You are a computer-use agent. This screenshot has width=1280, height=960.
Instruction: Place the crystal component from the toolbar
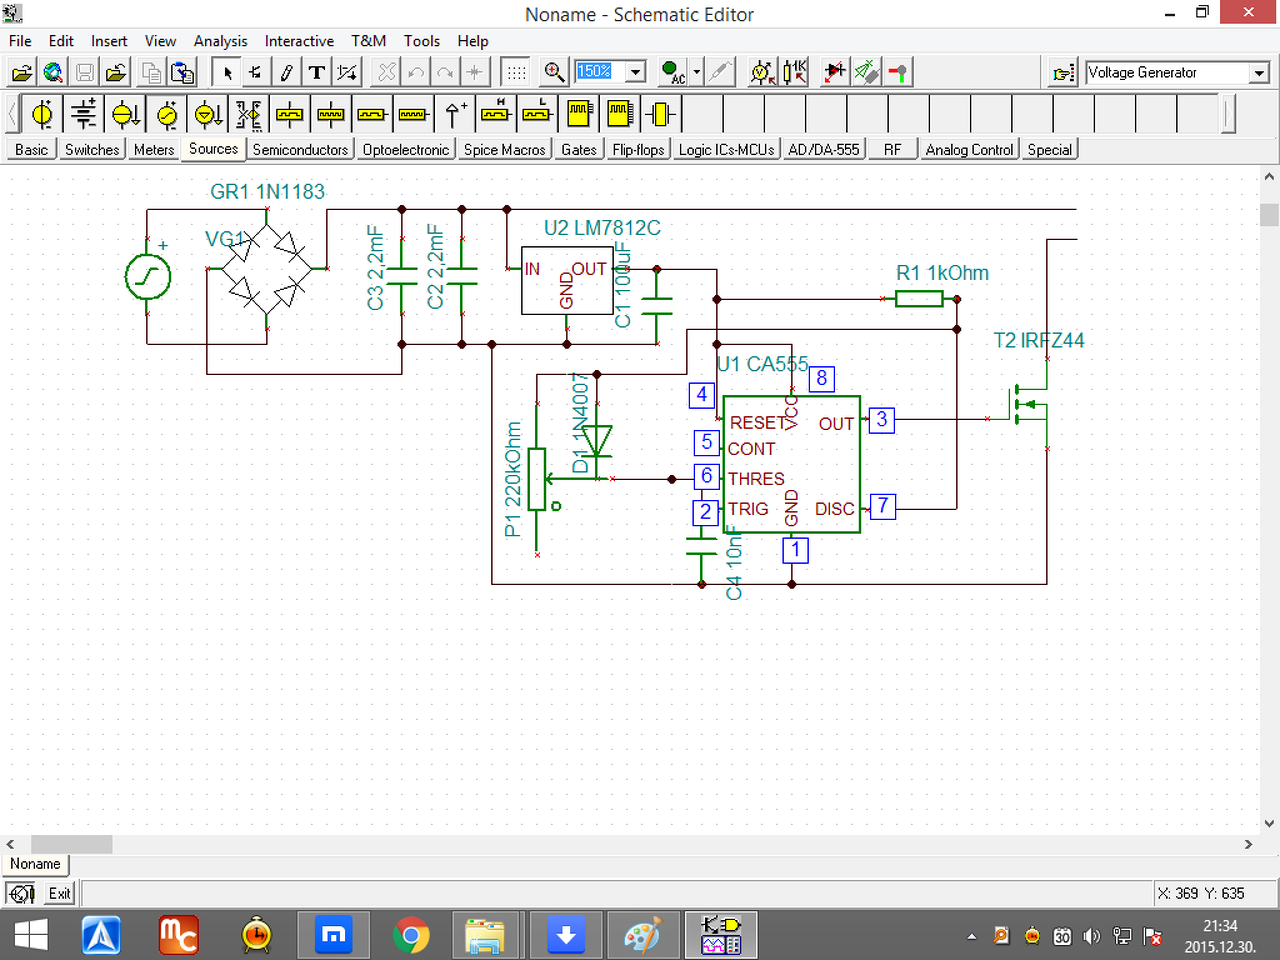tap(659, 114)
